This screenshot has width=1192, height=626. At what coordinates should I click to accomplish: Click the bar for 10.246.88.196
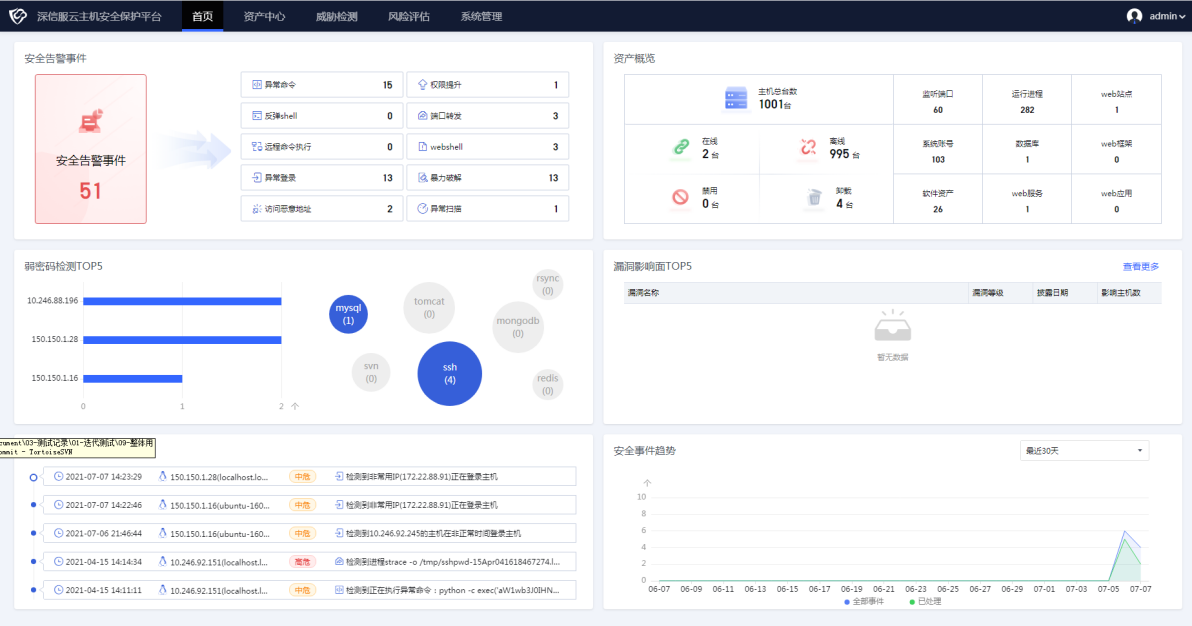click(x=182, y=301)
